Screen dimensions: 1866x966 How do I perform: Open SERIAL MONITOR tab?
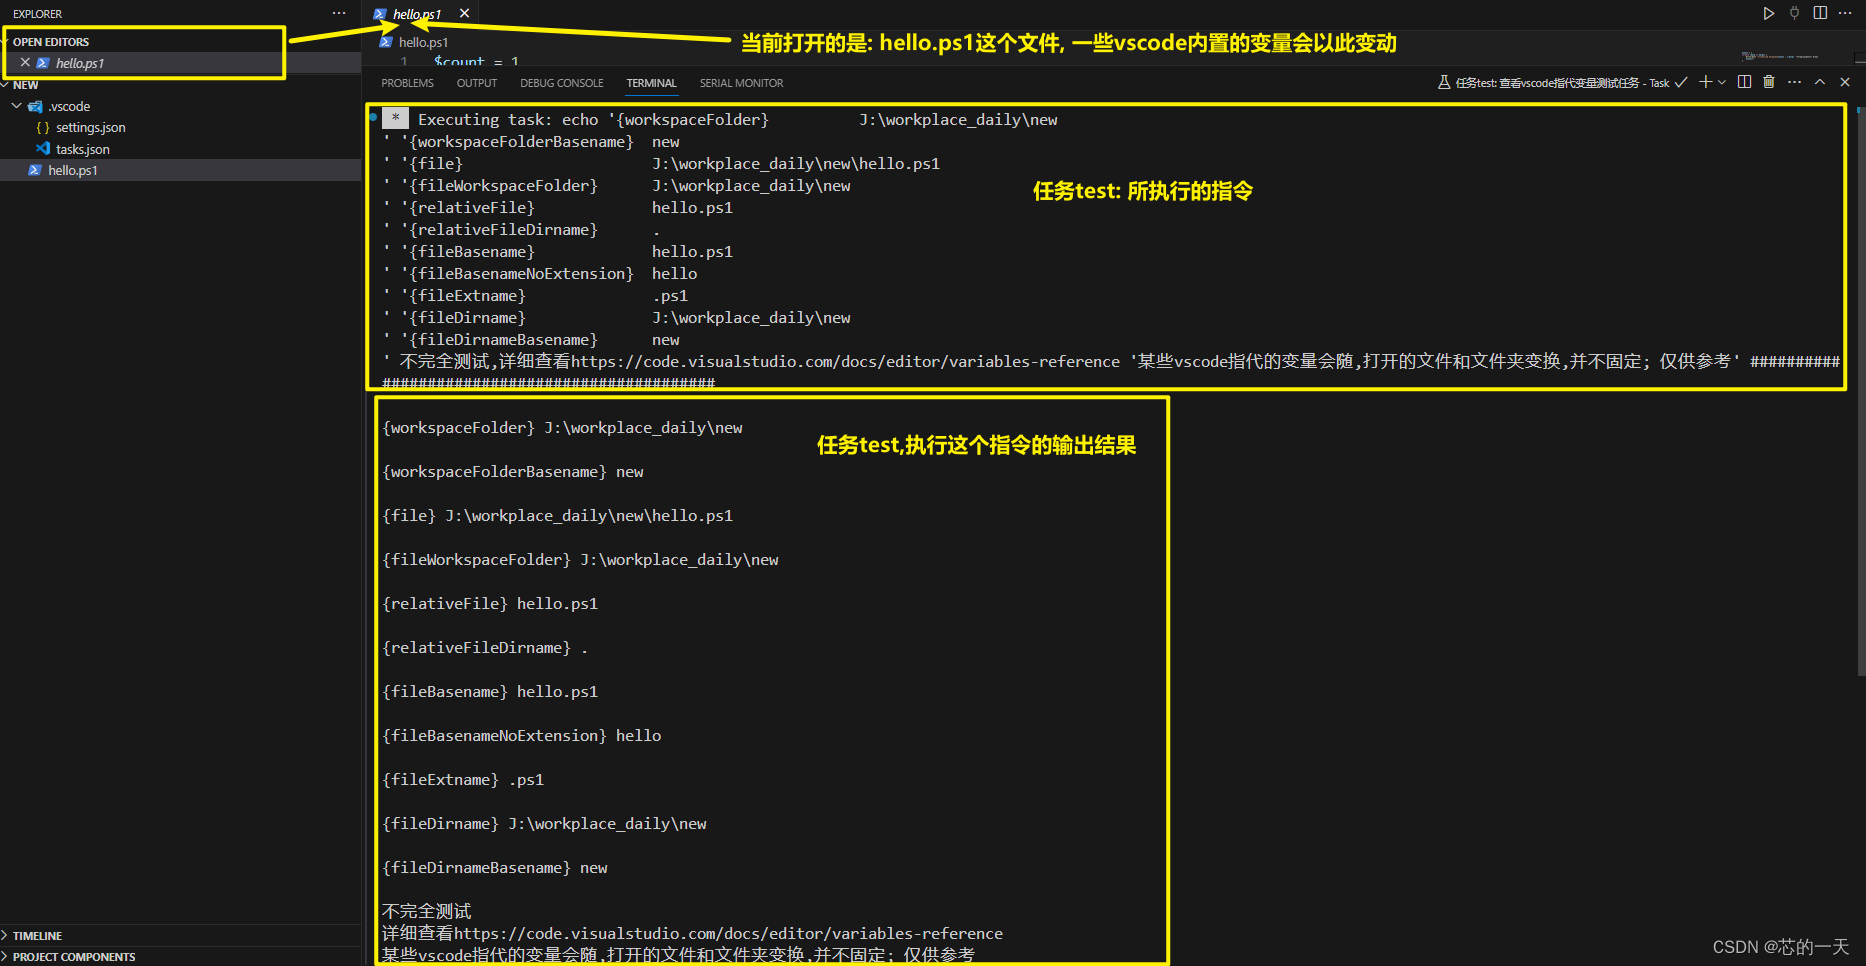741,83
